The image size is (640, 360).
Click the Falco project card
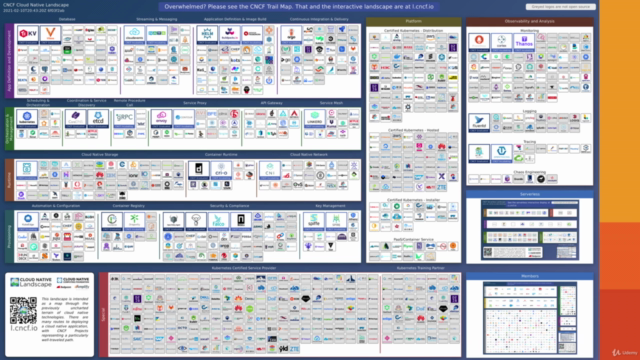tap(218, 222)
